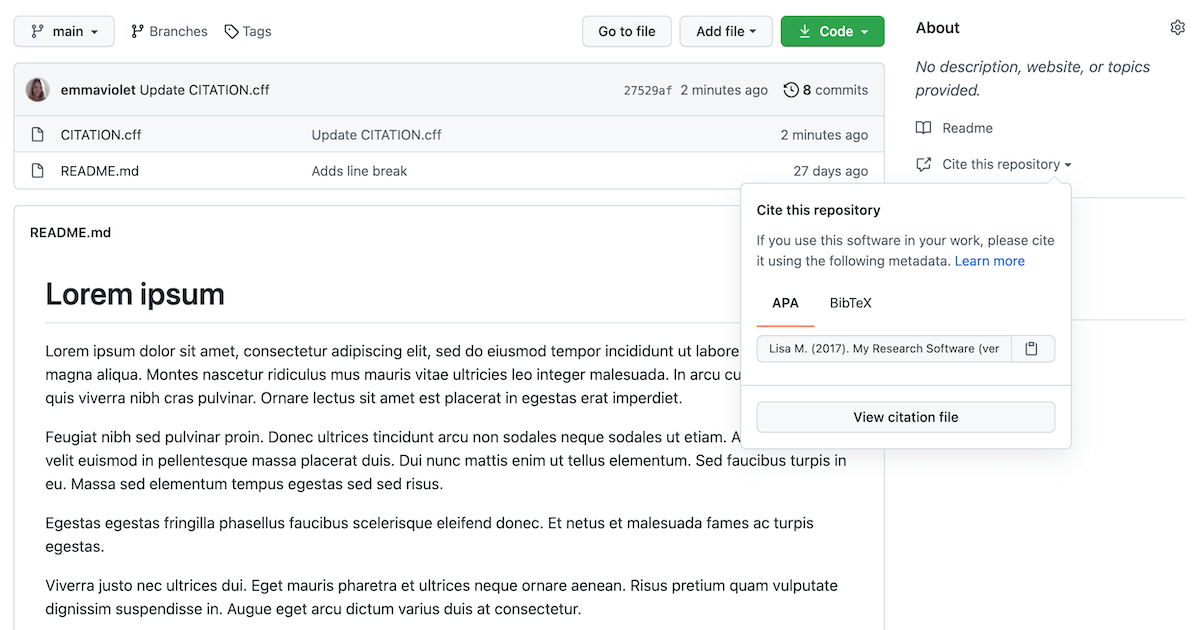The image size is (1200, 630).
Task: Click the commit history clock icon
Action: pyautogui.click(x=791, y=89)
